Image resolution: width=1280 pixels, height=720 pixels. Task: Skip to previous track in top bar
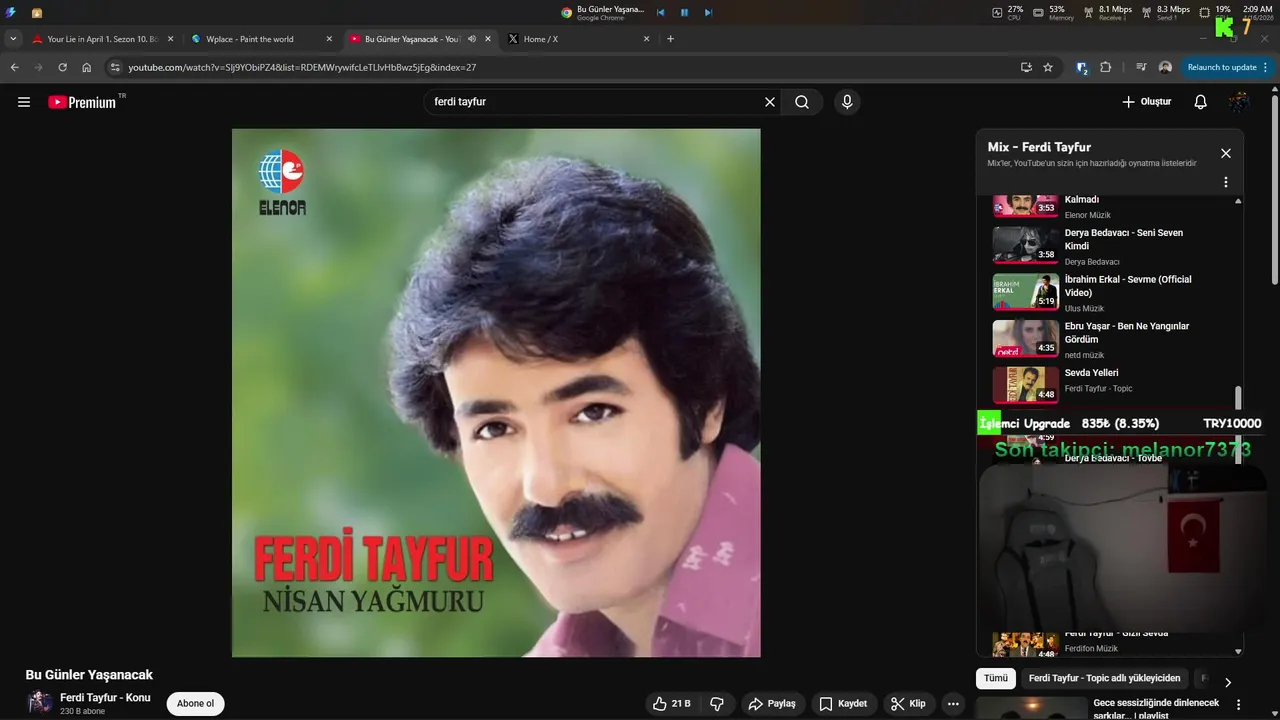click(x=661, y=13)
